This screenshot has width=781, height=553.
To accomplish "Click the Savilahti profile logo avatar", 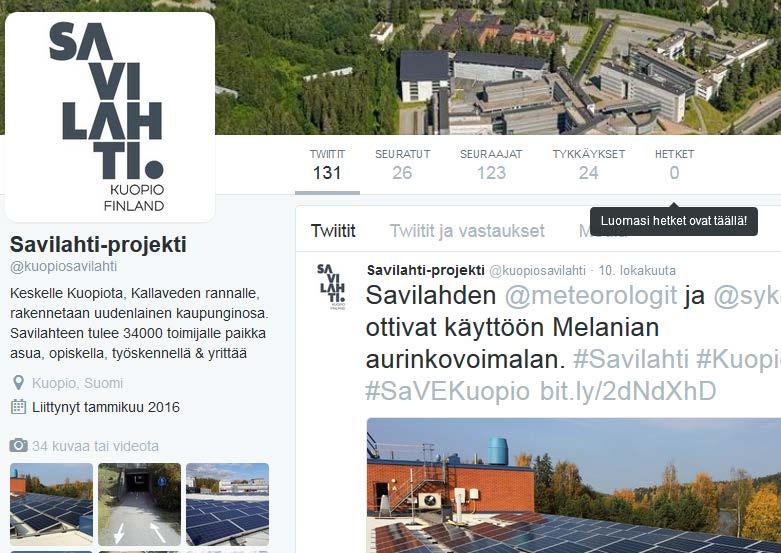I will coord(110,117).
